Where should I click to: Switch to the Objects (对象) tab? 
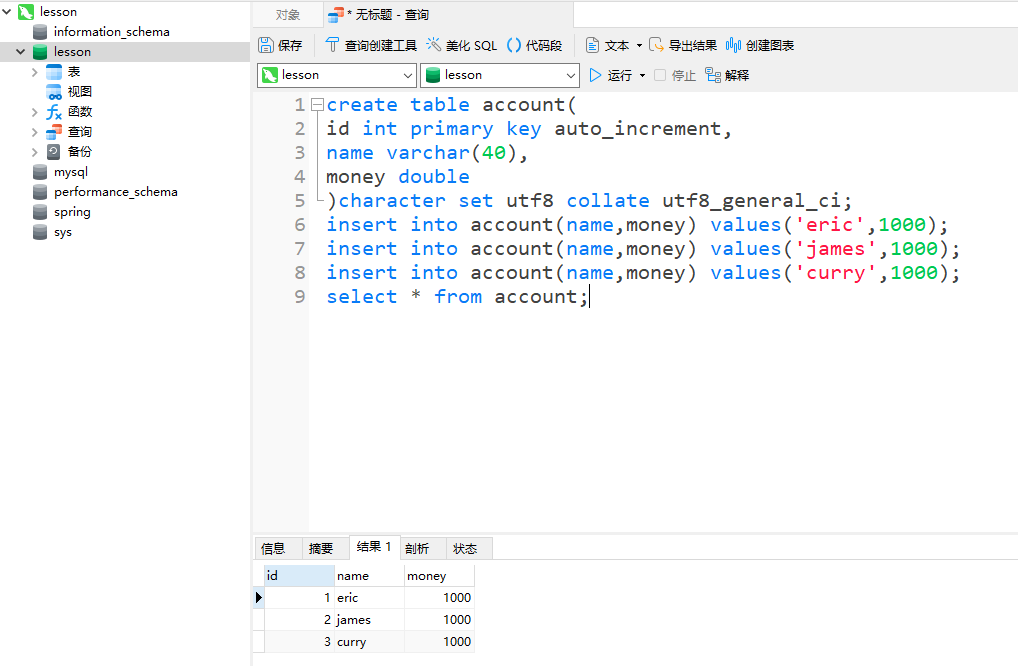[288, 15]
